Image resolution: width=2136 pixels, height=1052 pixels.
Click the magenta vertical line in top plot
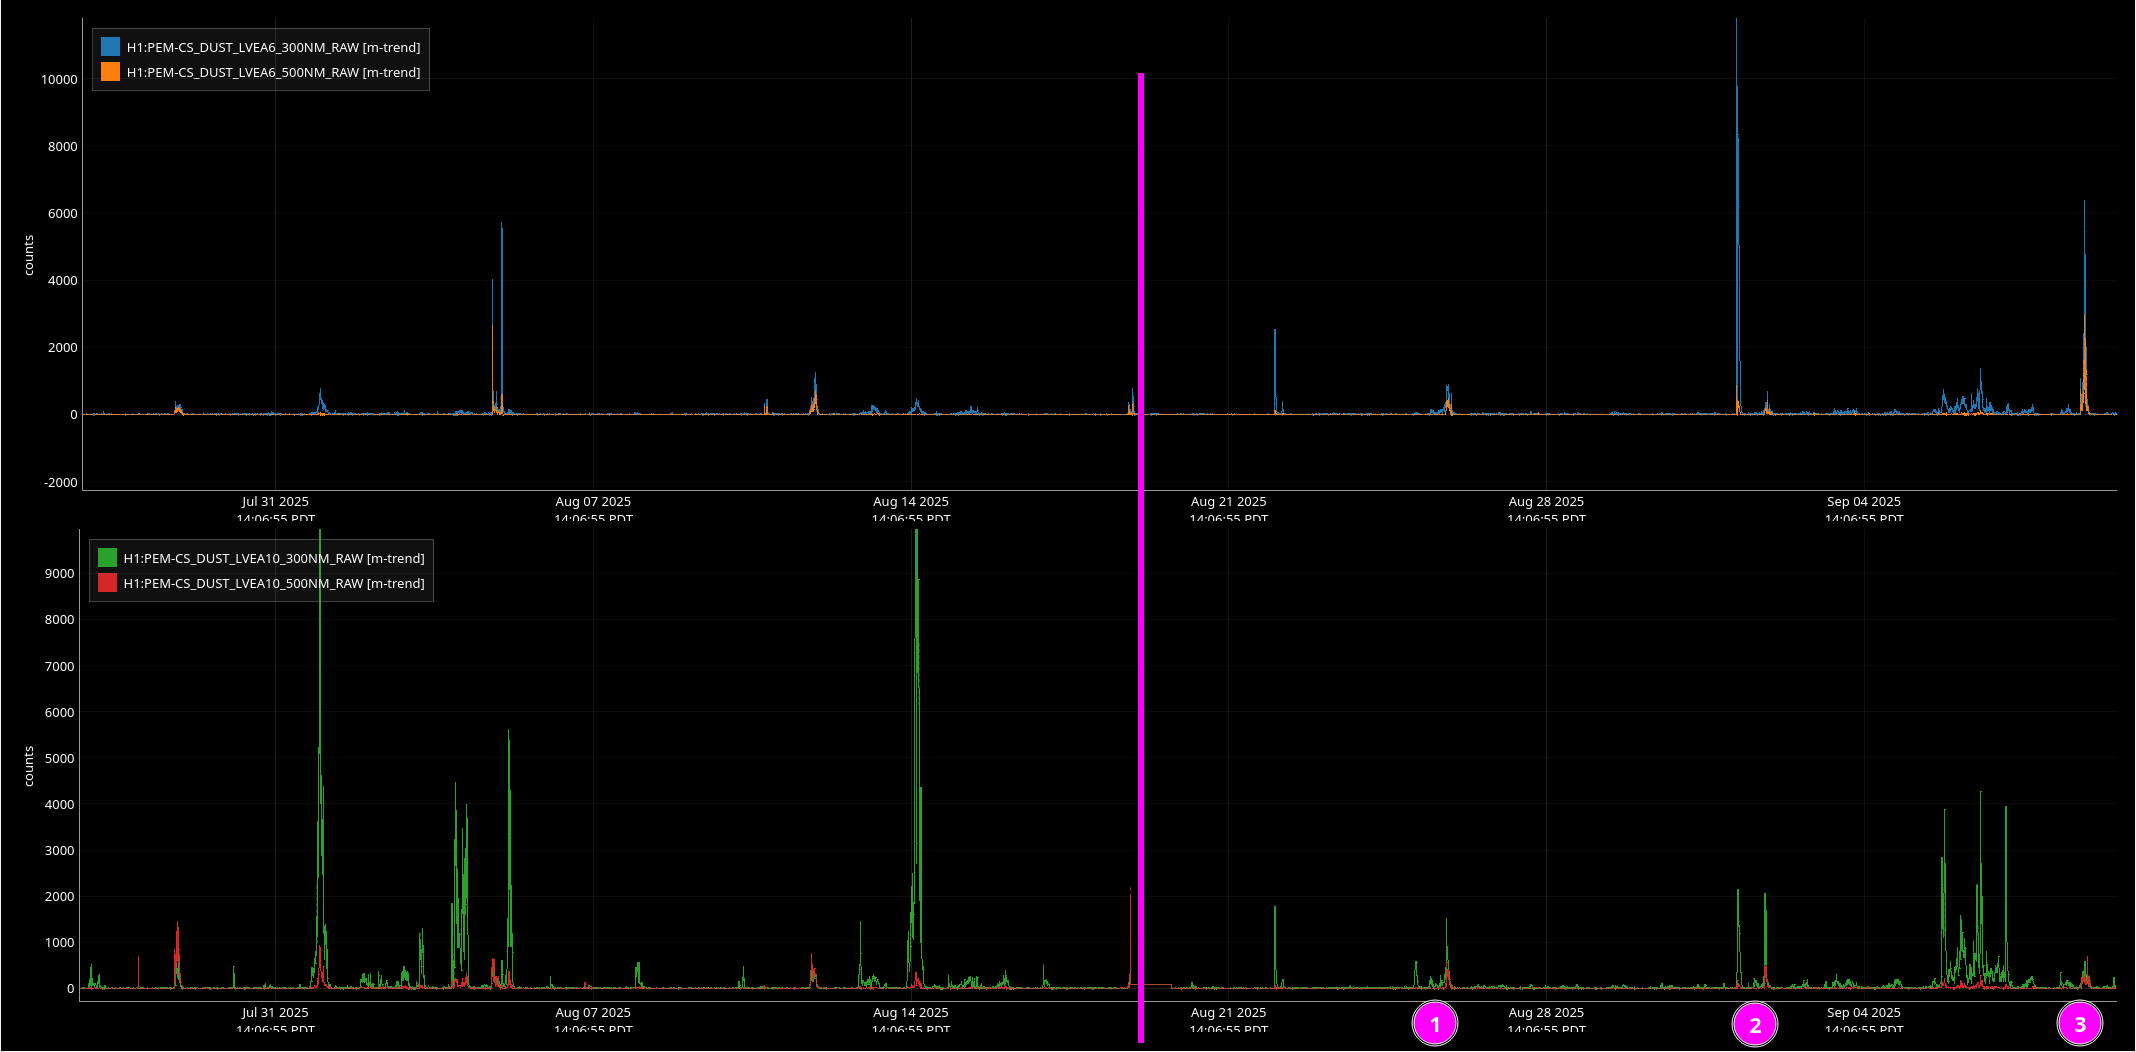coord(1140,250)
